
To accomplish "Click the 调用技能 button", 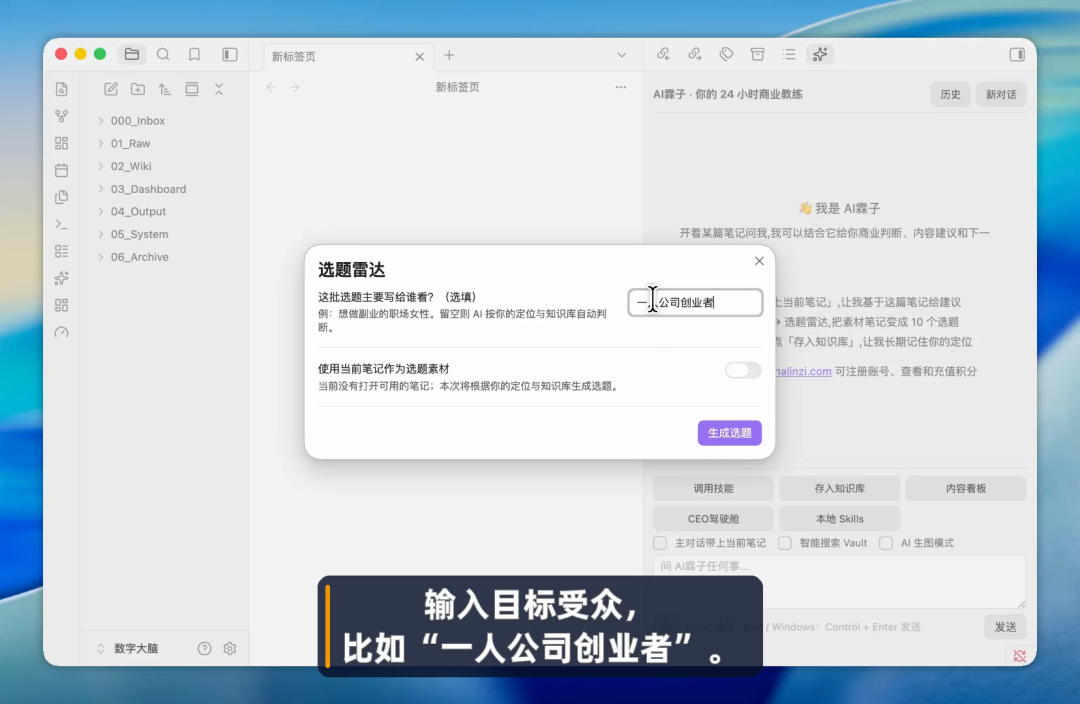I will (x=713, y=488).
